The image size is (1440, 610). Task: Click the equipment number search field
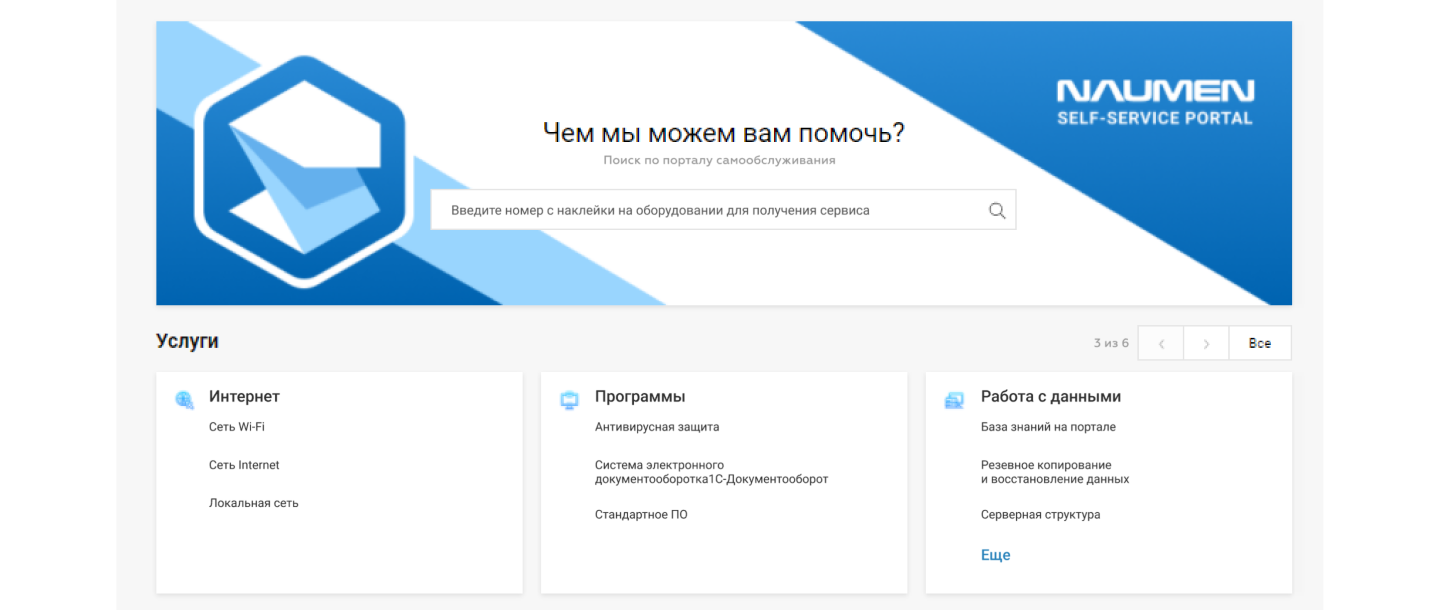tap(710, 210)
